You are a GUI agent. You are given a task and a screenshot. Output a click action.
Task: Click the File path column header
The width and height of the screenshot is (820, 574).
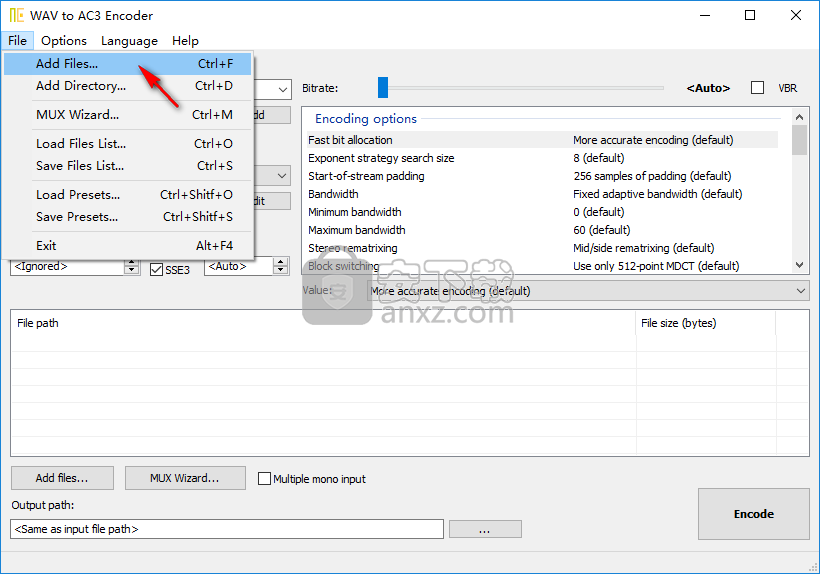323,323
